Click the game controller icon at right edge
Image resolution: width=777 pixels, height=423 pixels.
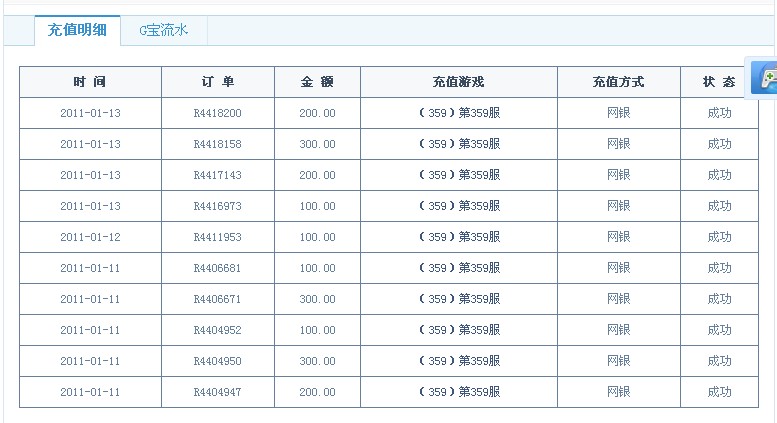764,78
